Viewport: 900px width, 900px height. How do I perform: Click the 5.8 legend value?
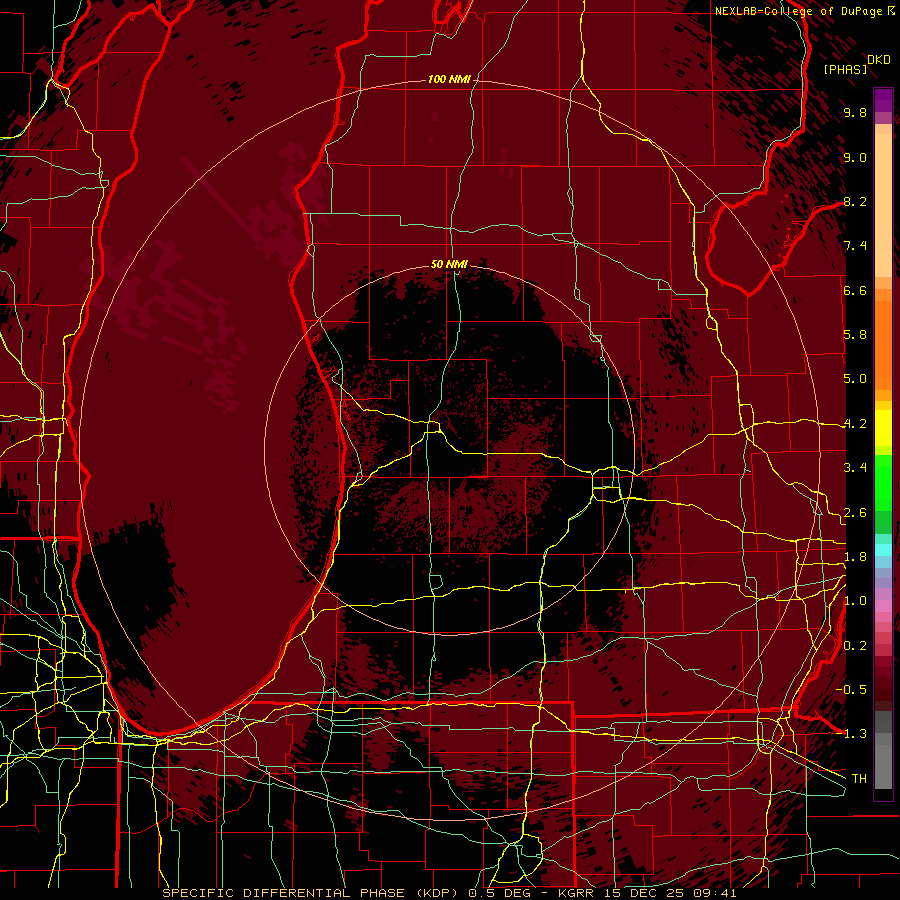(x=855, y=335)
